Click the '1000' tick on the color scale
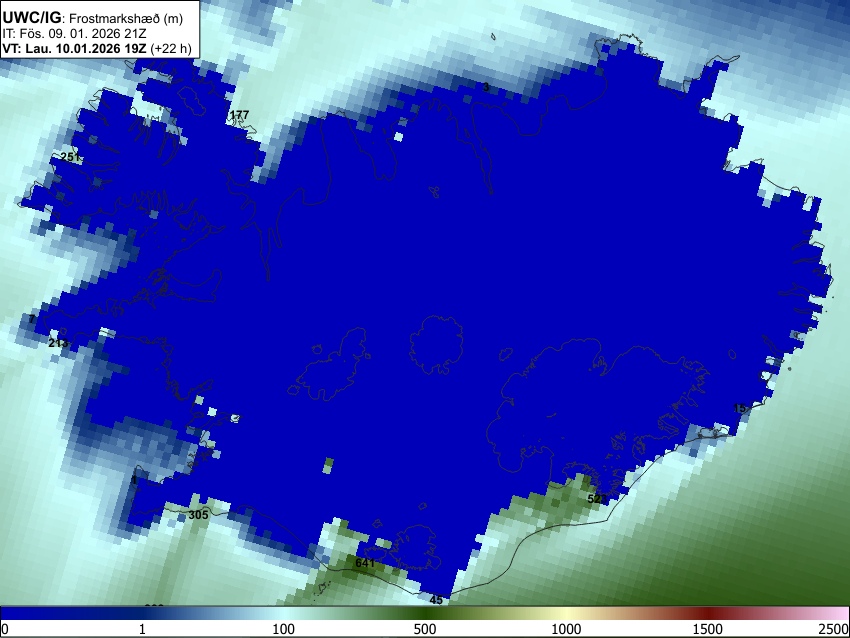This screenshot has height=638, width=850. 566,629
